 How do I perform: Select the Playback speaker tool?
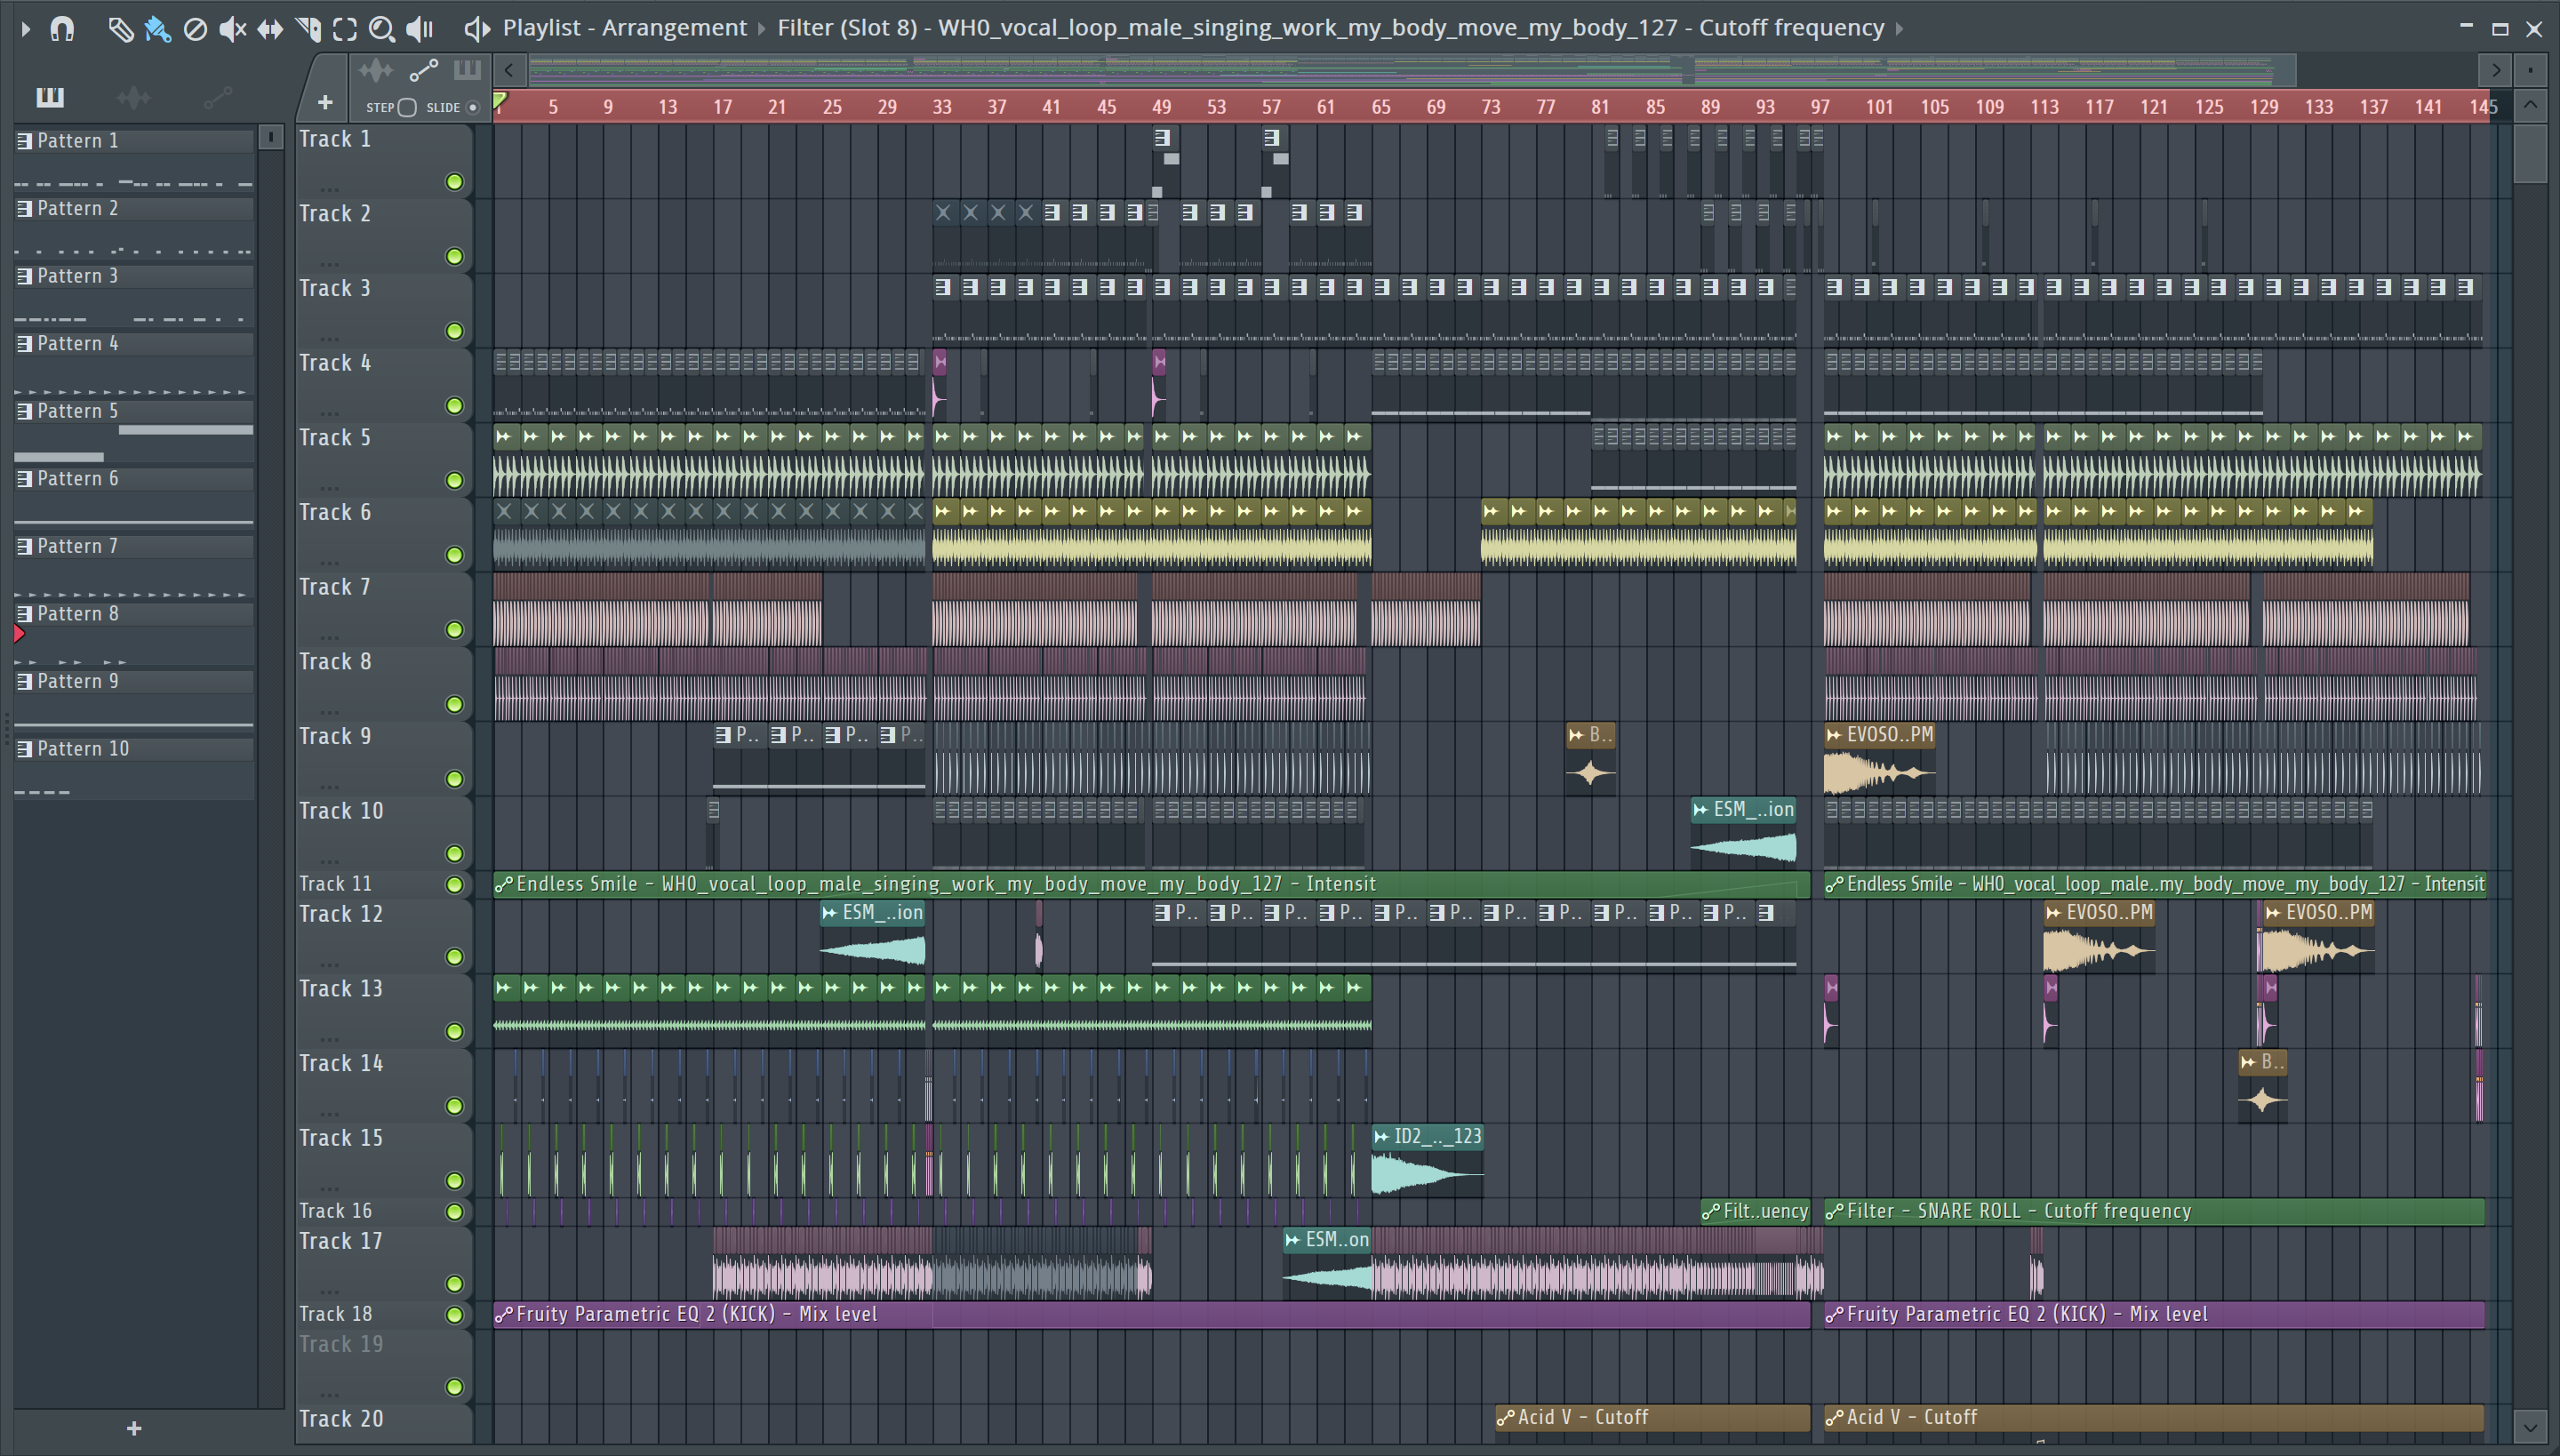click(x=420, y=29)
